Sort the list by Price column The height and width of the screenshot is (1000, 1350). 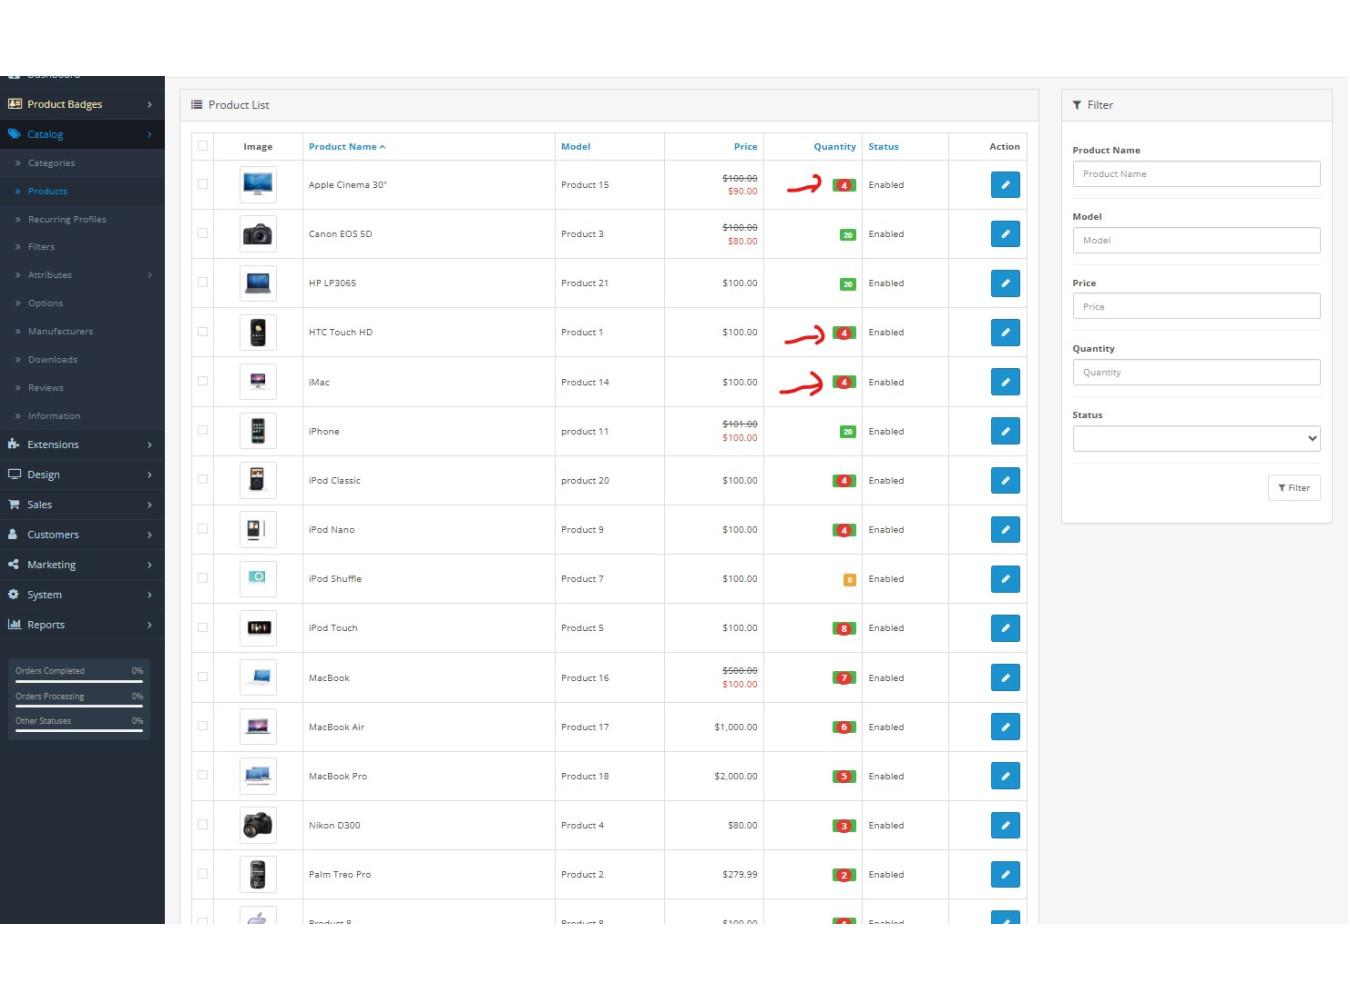coord(745,147)
